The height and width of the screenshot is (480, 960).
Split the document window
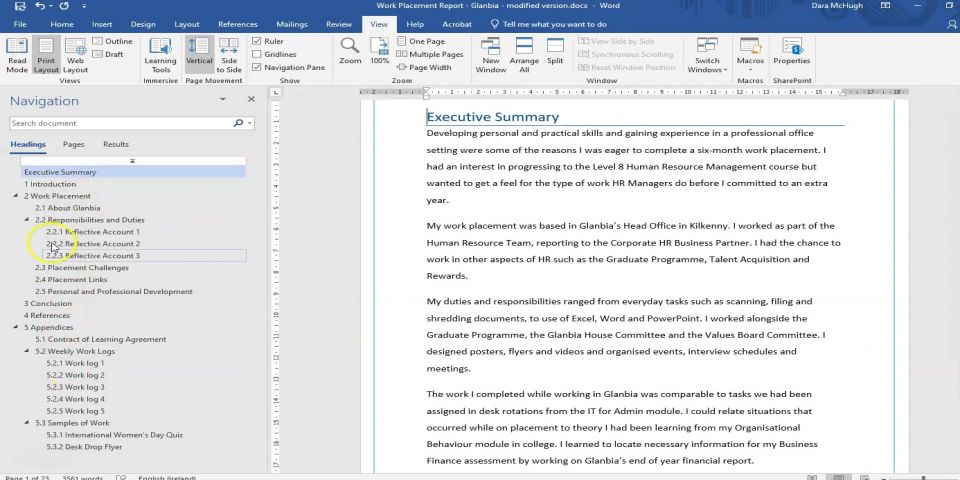pos(555,51)
